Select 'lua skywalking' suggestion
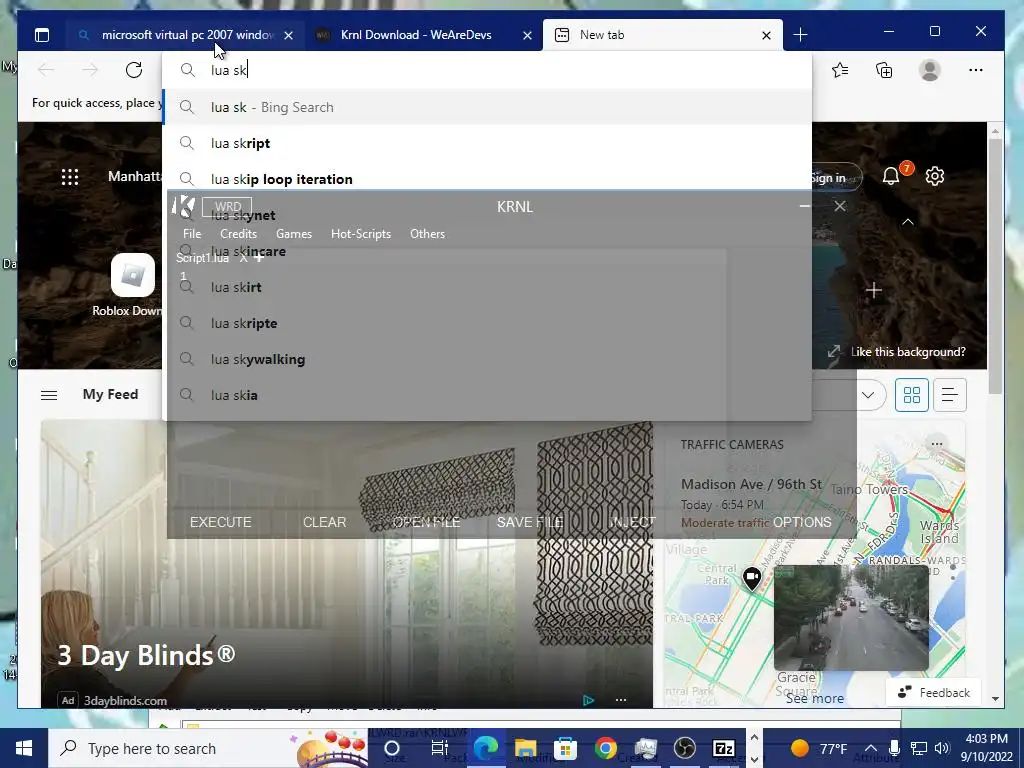Viewport: 1024px width, 768px height. click(487, 359)
